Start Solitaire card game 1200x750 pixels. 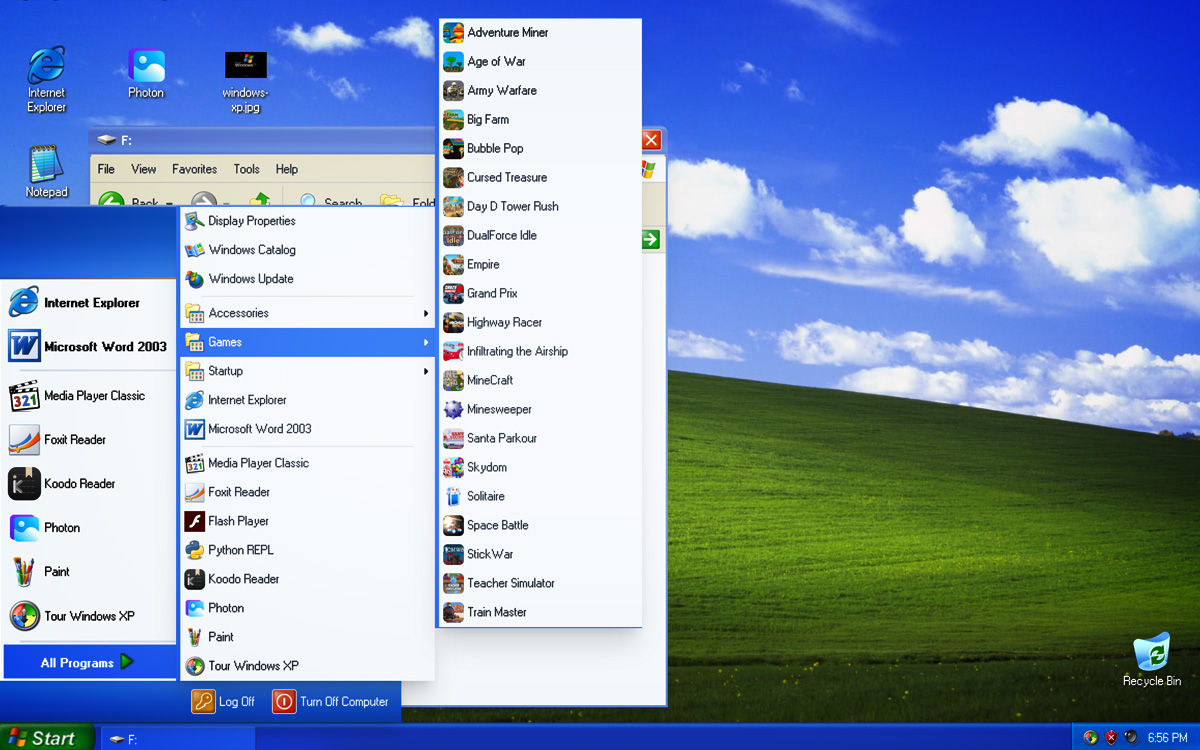point(539,497)
